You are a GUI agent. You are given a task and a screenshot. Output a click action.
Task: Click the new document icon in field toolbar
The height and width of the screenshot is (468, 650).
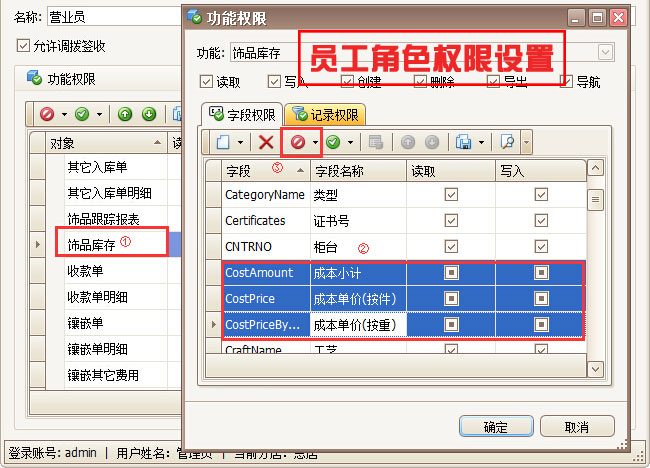221,143
